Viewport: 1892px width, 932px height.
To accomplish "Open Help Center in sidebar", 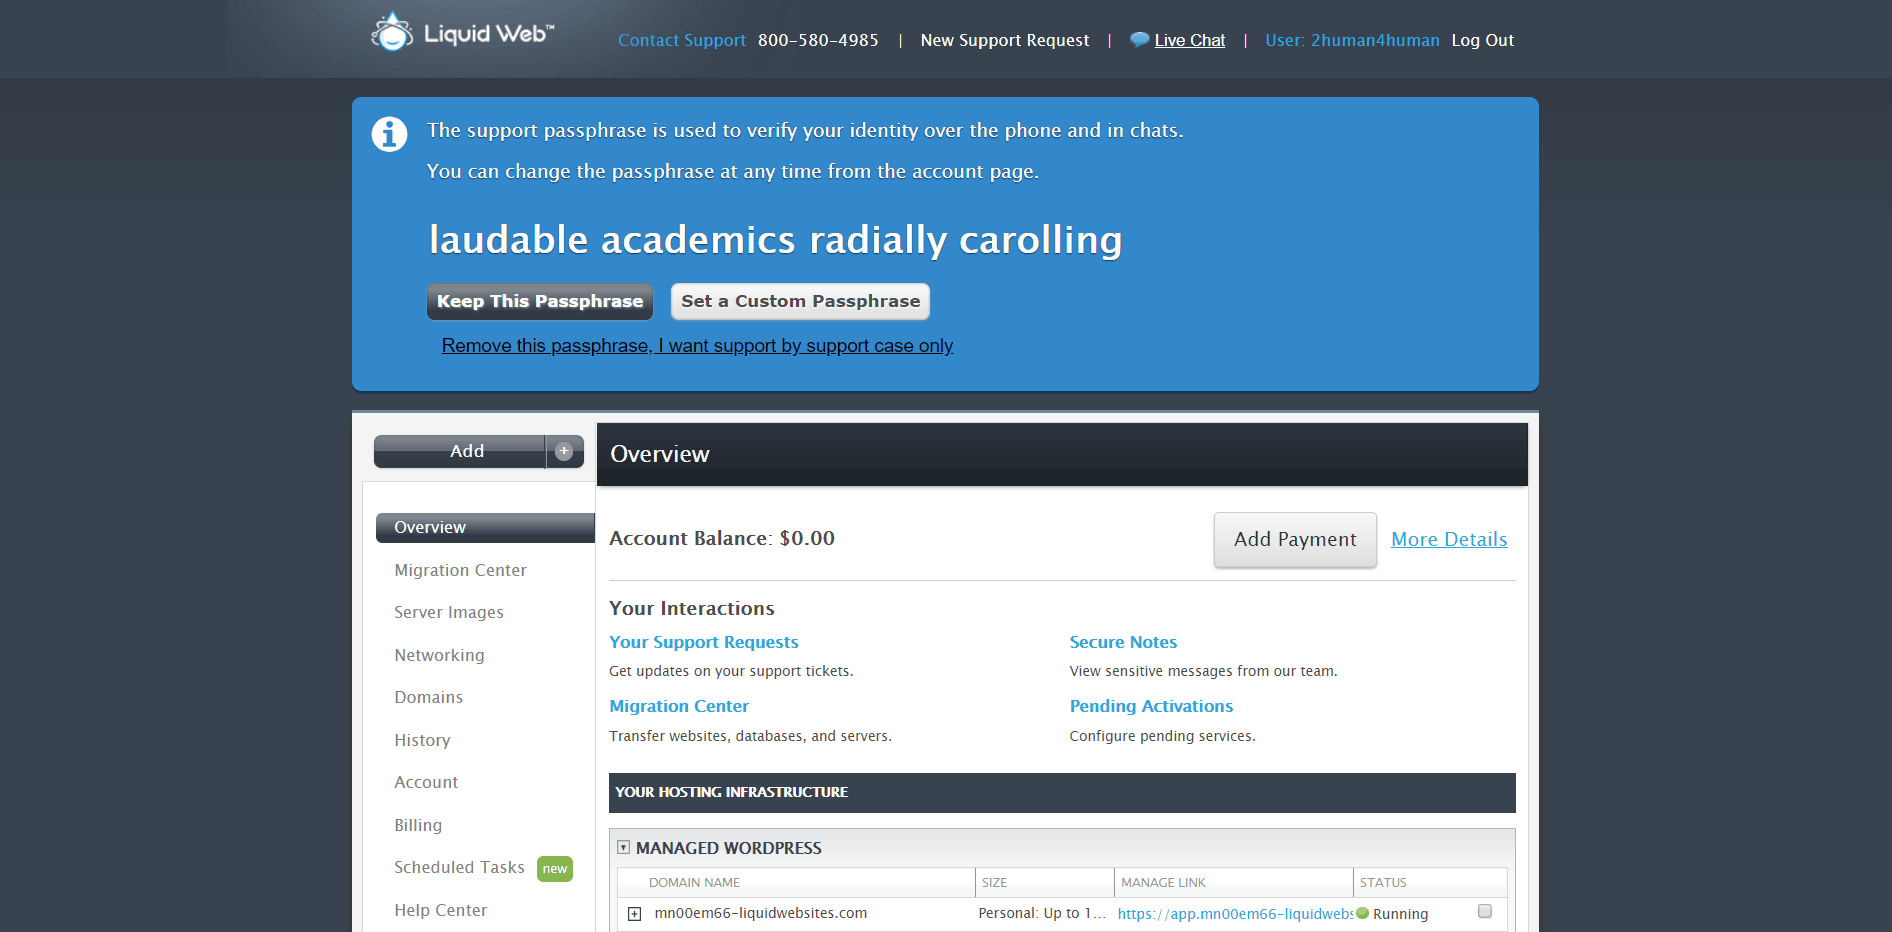I will coord(440,910).
